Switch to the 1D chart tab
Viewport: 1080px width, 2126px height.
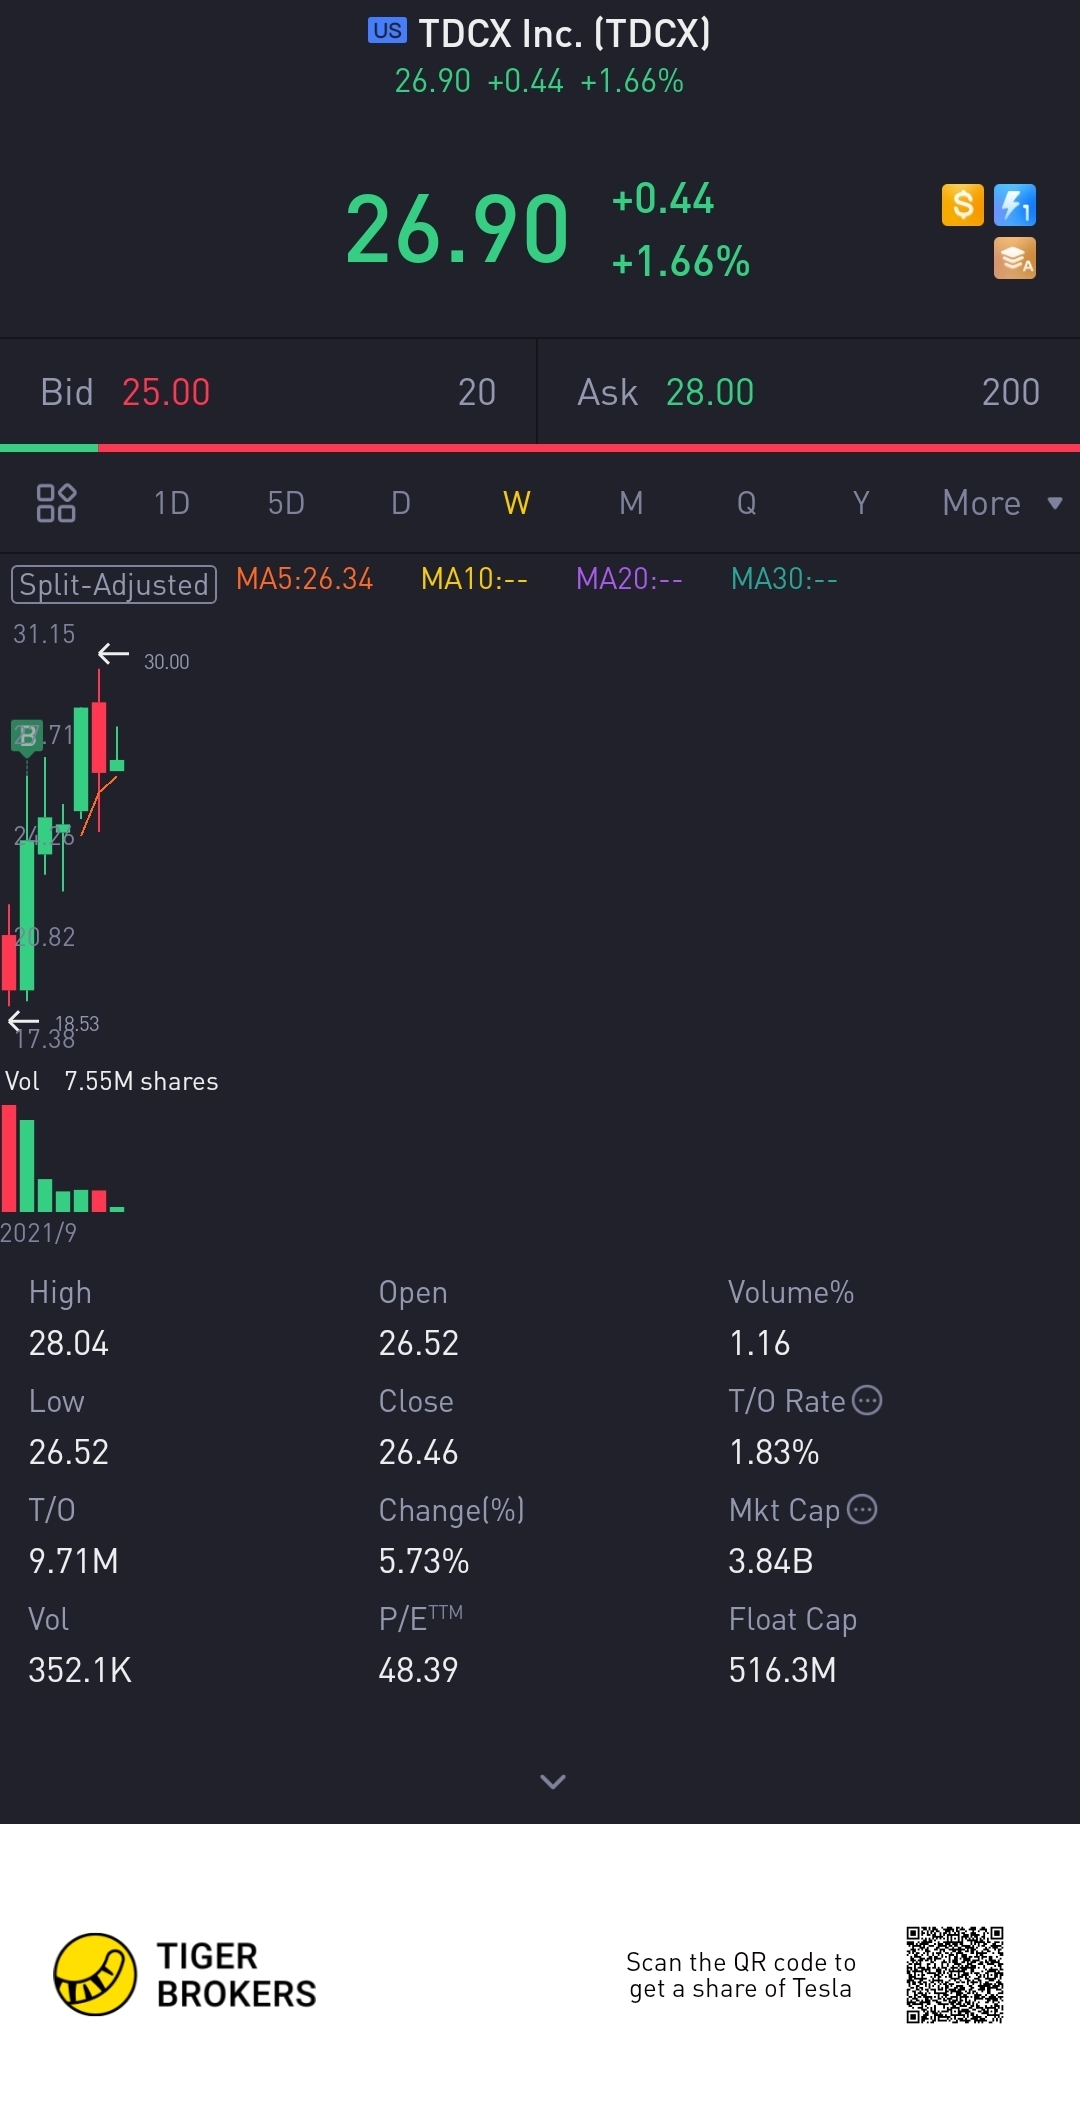tap(172, 503)
